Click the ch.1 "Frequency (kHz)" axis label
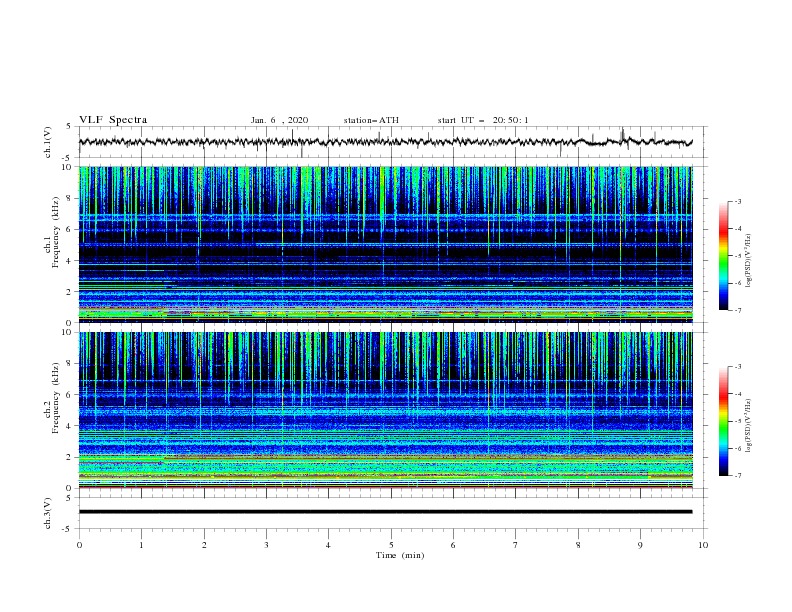The width and height of the screenshot is (792, 612). point(56,234)
